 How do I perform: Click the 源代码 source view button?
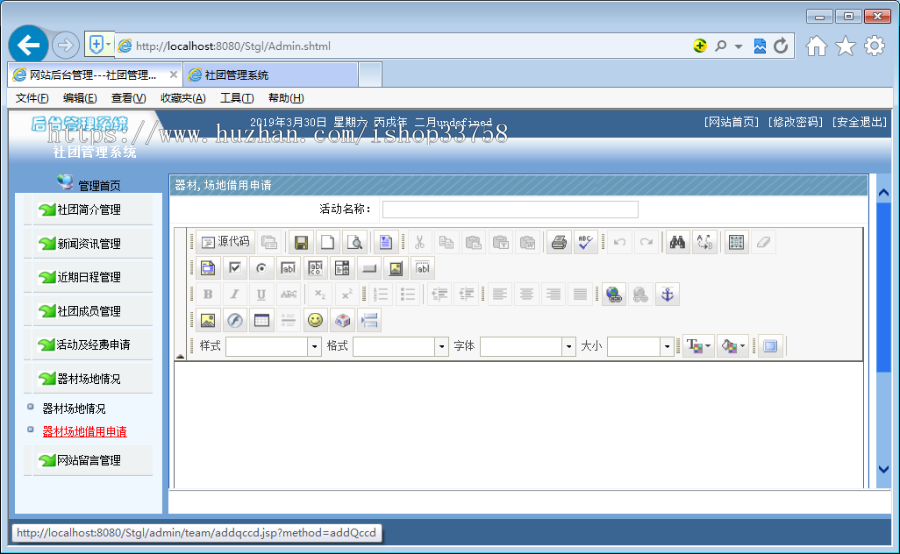225,242
